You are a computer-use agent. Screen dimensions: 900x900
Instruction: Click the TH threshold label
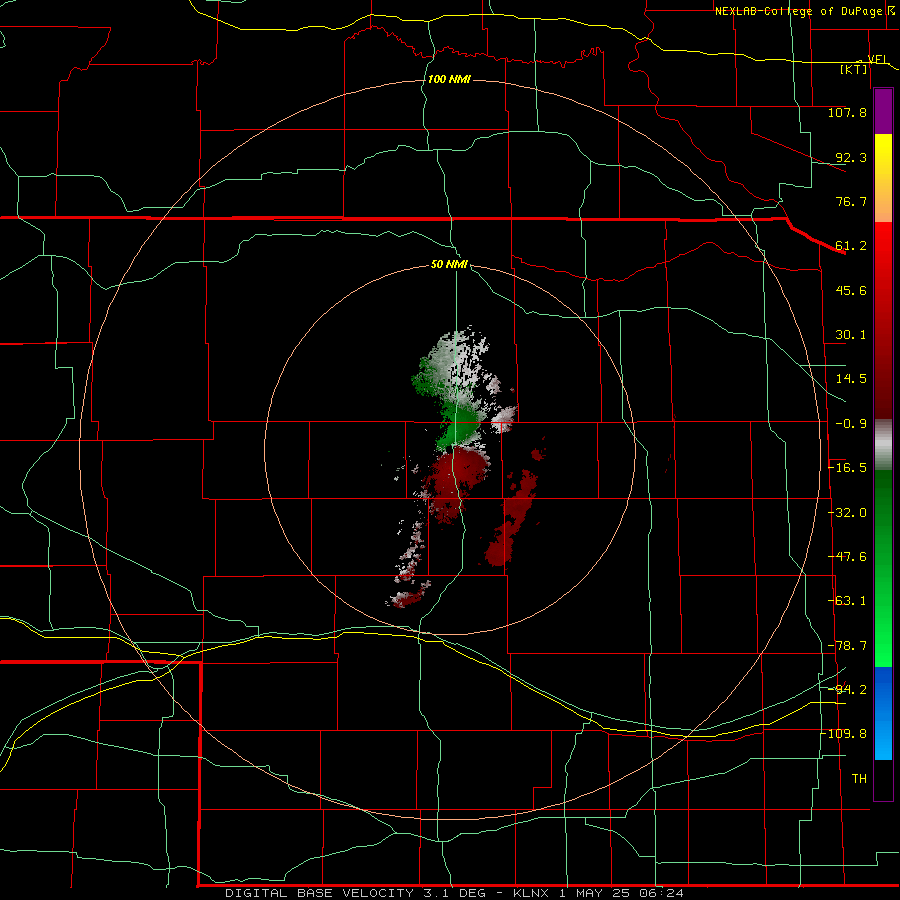coord(859,779)
